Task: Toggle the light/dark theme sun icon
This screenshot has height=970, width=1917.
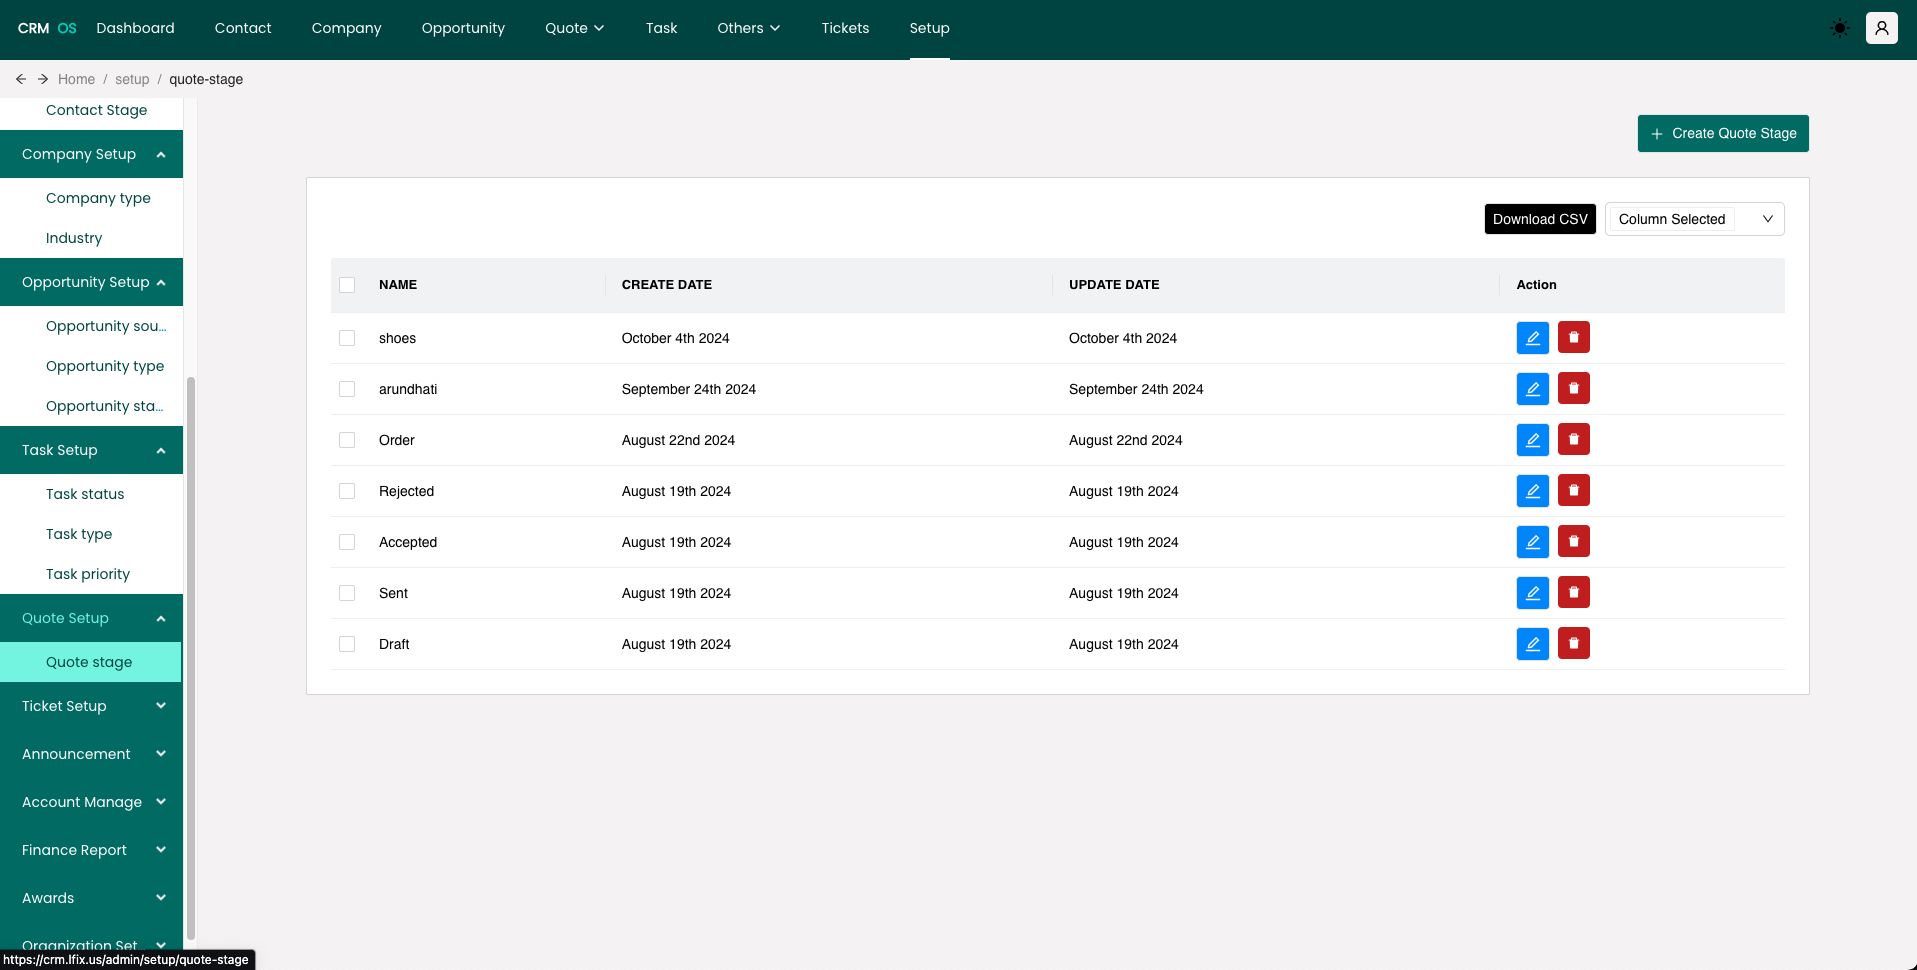Action: point(1839,29)
